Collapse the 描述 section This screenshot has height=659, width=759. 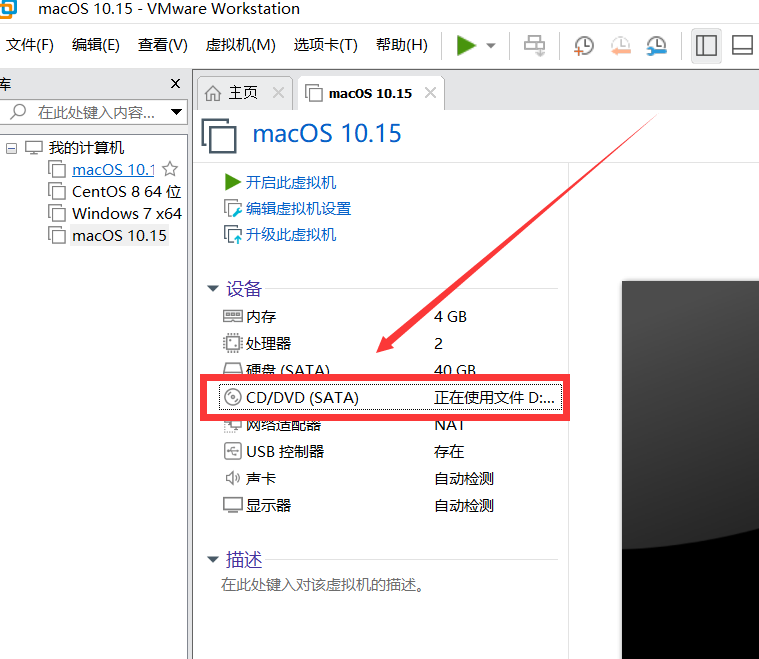click(x=213, y=560)
